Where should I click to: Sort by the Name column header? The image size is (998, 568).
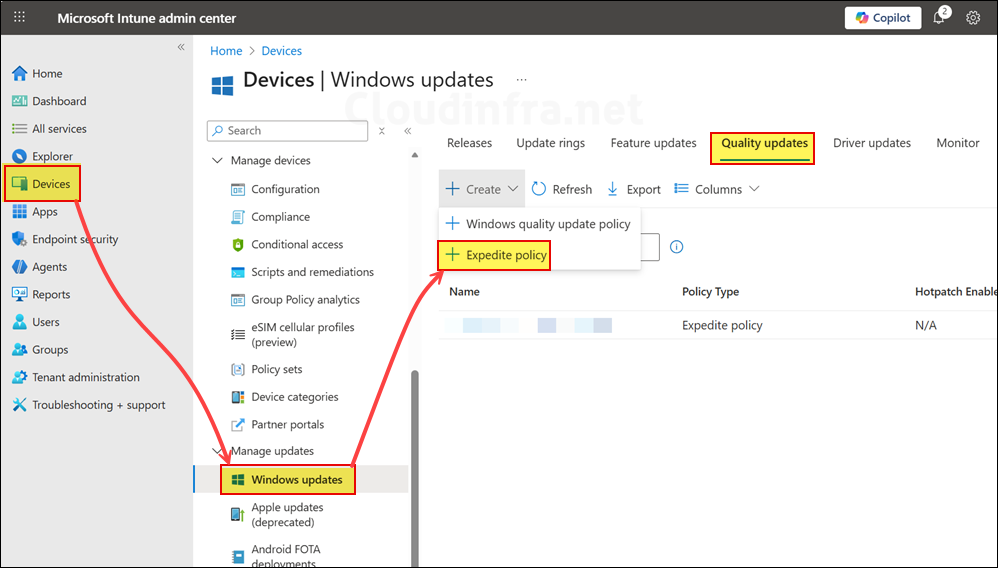tap(465, 292)
